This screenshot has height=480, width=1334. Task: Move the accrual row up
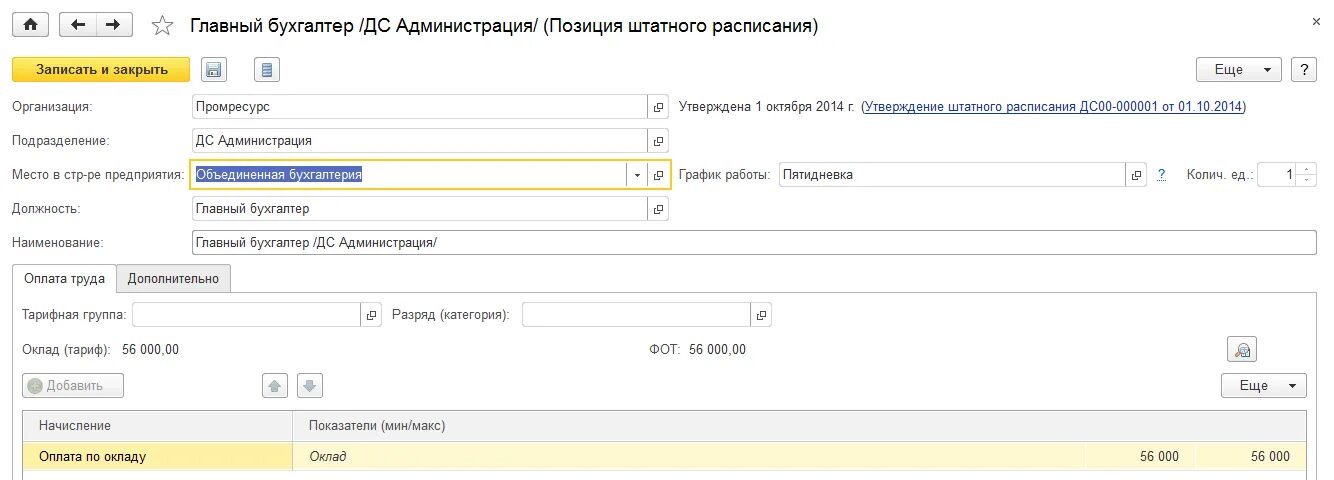click(276, 386)
